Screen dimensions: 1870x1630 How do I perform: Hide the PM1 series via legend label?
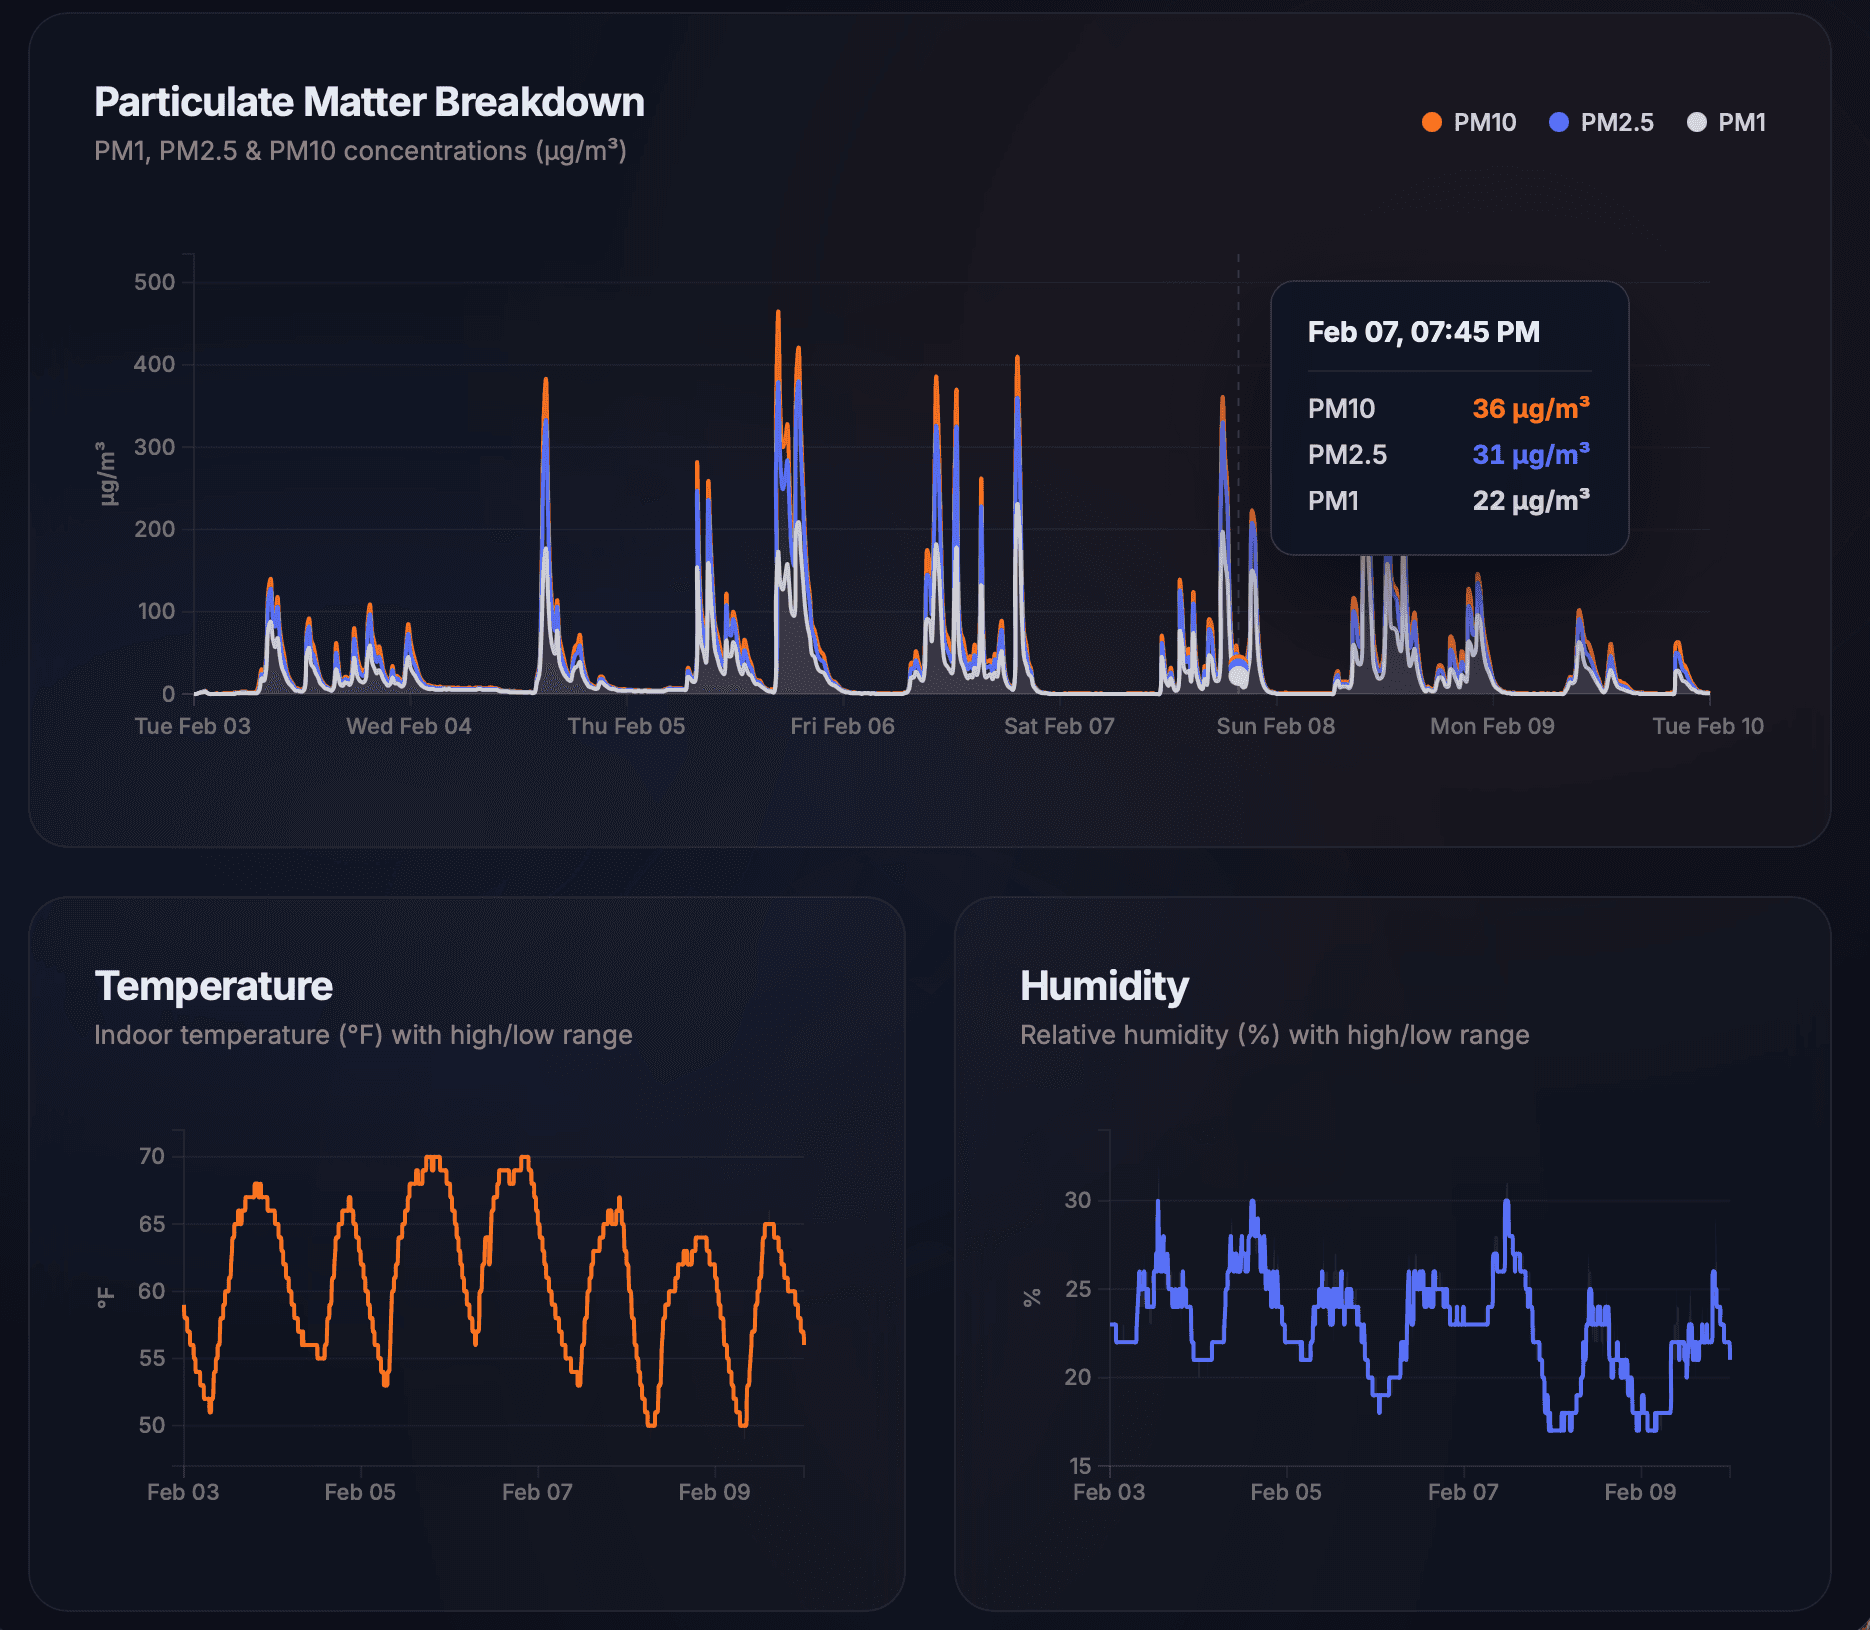(1741, 122)
